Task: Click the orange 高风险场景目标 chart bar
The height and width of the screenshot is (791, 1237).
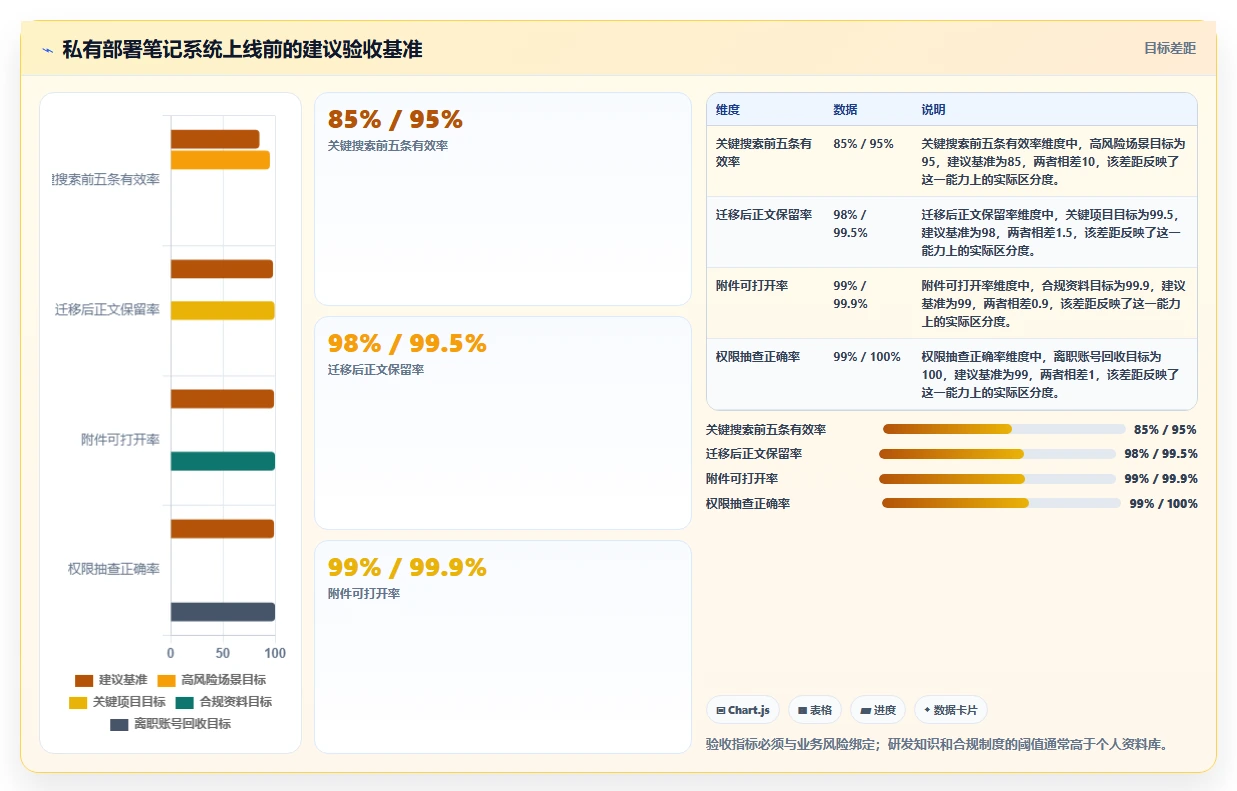Action: tap(220, 160)
